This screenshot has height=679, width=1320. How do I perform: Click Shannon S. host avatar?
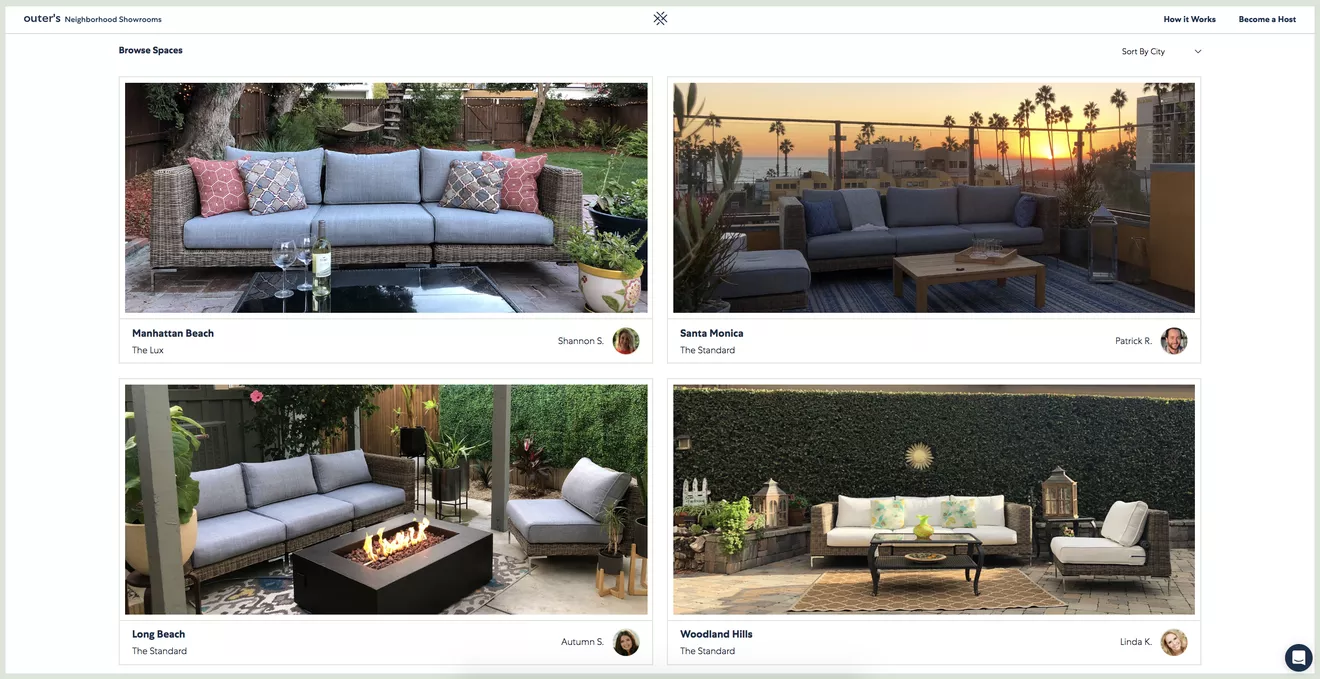click(x=626, y=341)
